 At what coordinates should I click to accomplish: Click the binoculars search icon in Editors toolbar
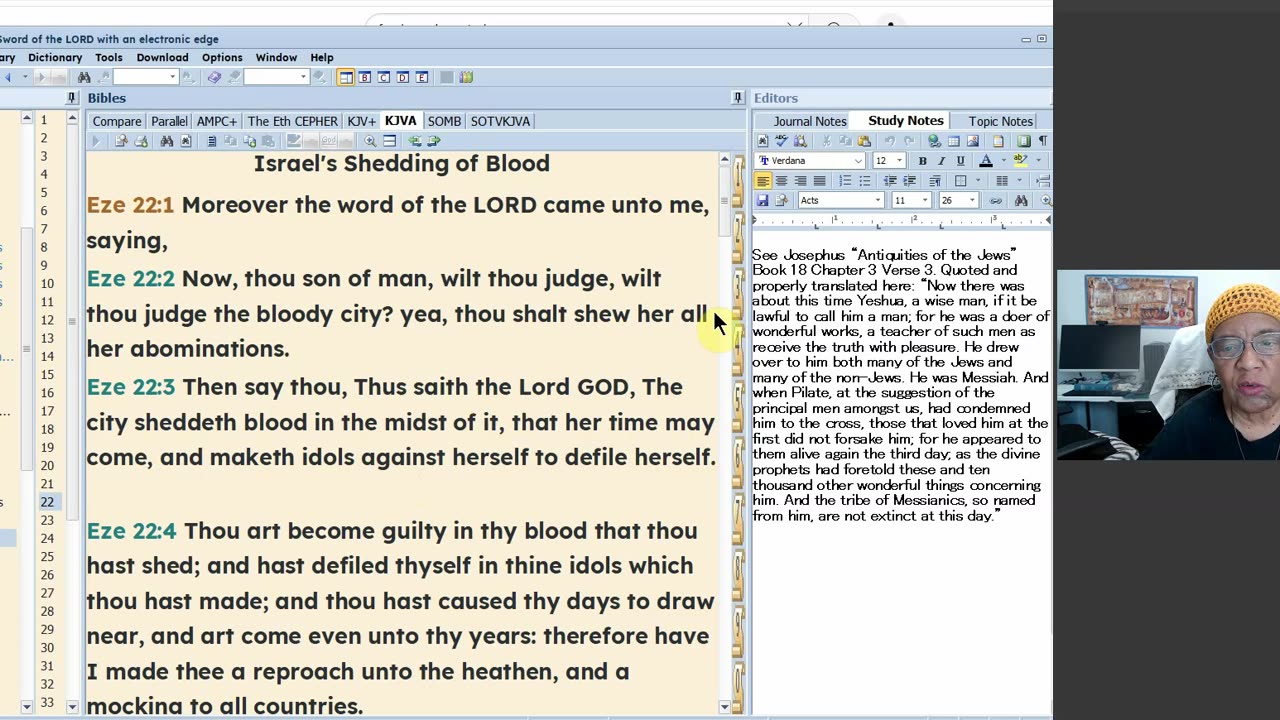[1021, 200]
